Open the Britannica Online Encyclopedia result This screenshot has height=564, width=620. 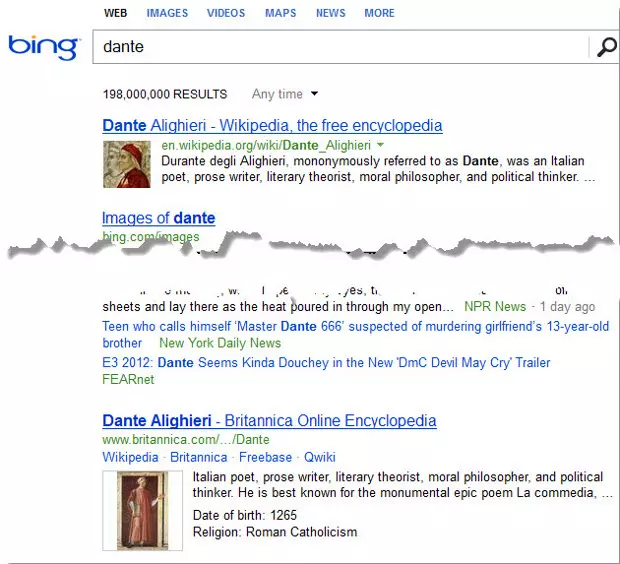pyautogui.click(x=269, y=420)
